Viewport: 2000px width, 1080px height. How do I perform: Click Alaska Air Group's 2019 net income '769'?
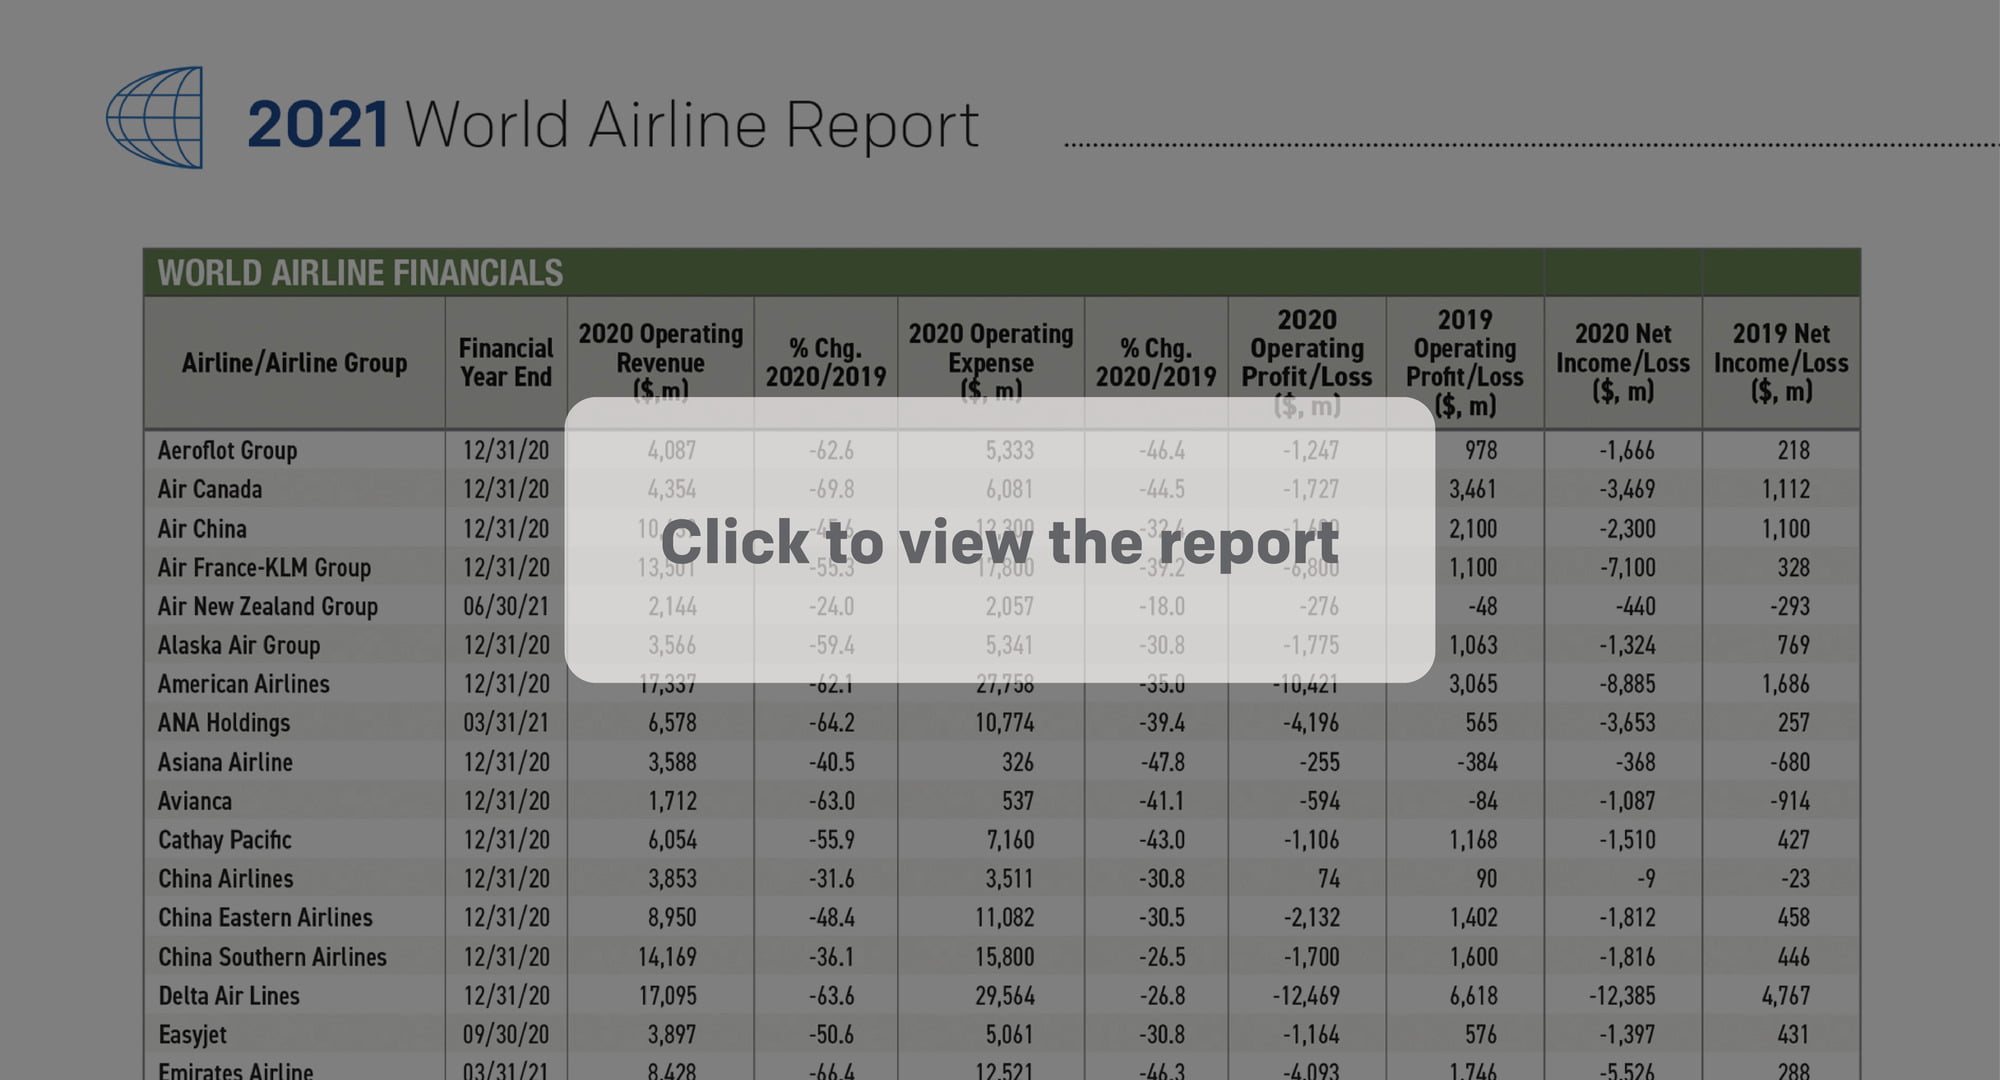(1793, 646)
